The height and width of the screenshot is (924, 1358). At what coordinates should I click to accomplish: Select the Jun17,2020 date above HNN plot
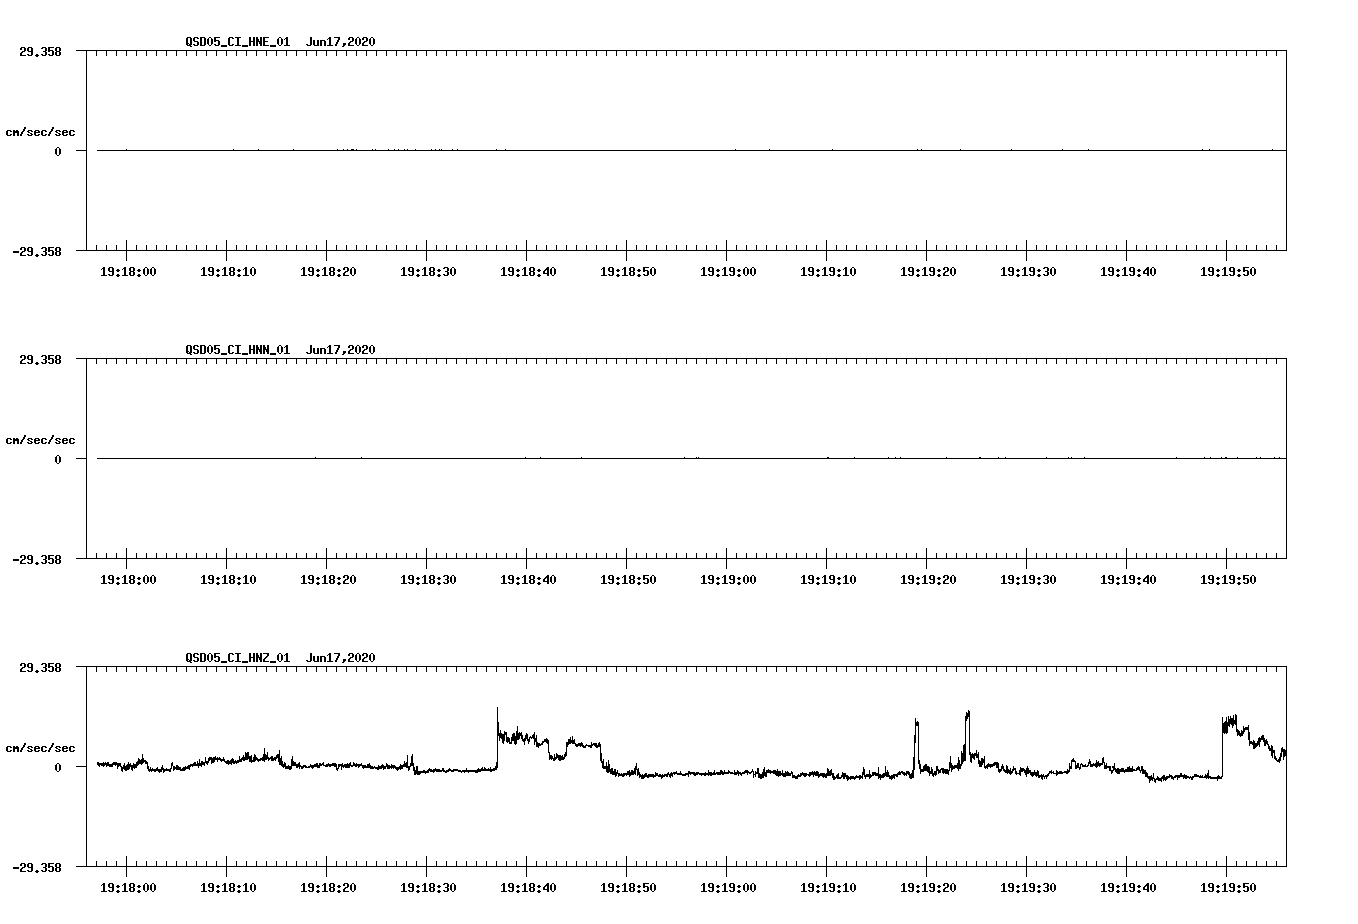[x=341, y=350]
